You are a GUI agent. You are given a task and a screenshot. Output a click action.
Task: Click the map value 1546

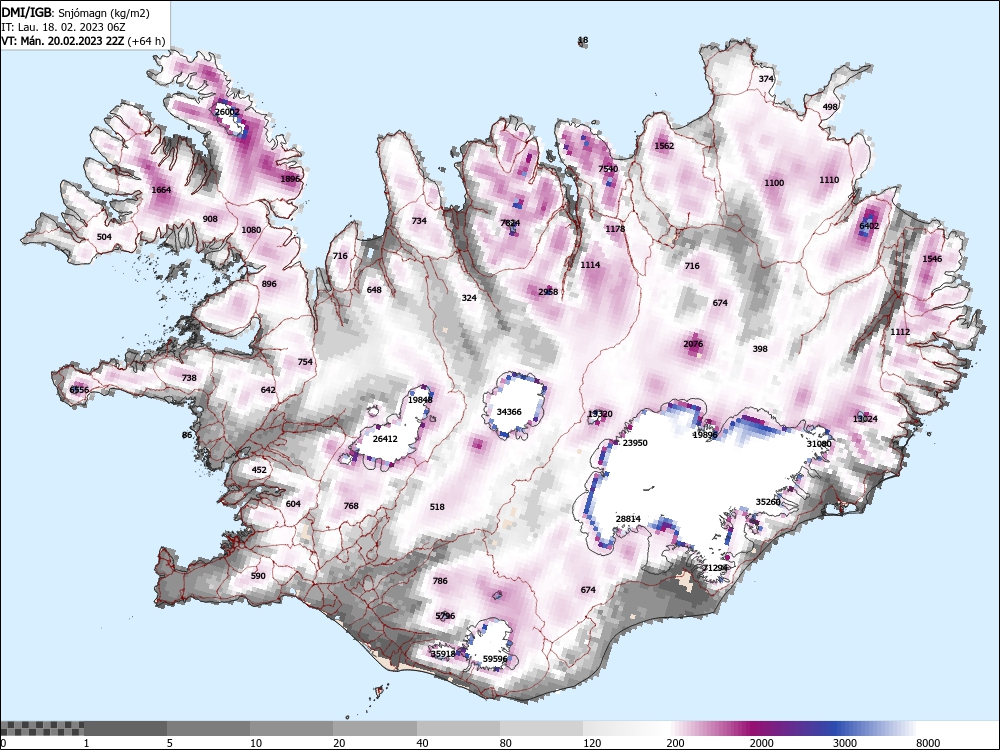pyautogui.click(x=932, y=259)
